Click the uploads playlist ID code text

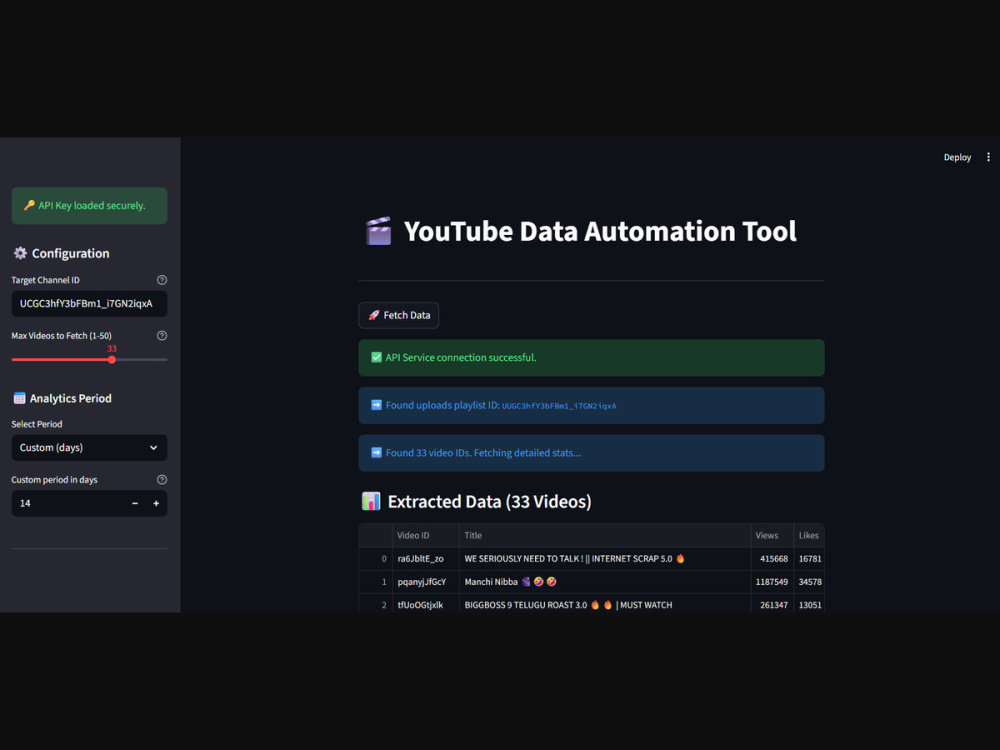559,406
